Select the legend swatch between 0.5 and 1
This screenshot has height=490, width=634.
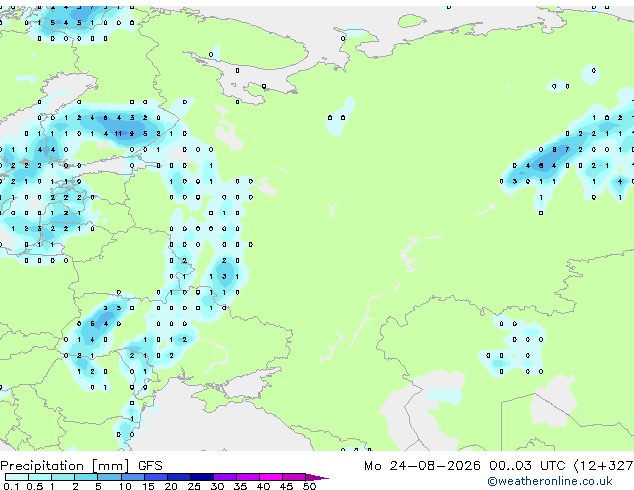[40, 477]
